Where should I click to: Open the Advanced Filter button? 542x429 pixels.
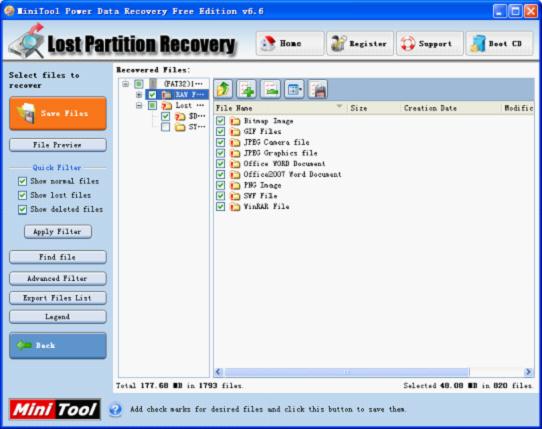(x=58, y=279)
